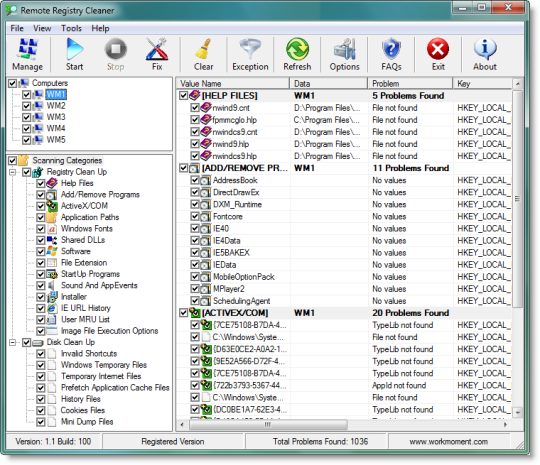Select the Help Files category icon
Image resolution: width=540 pixels, height=465 pixels.
tap(52, 183)
